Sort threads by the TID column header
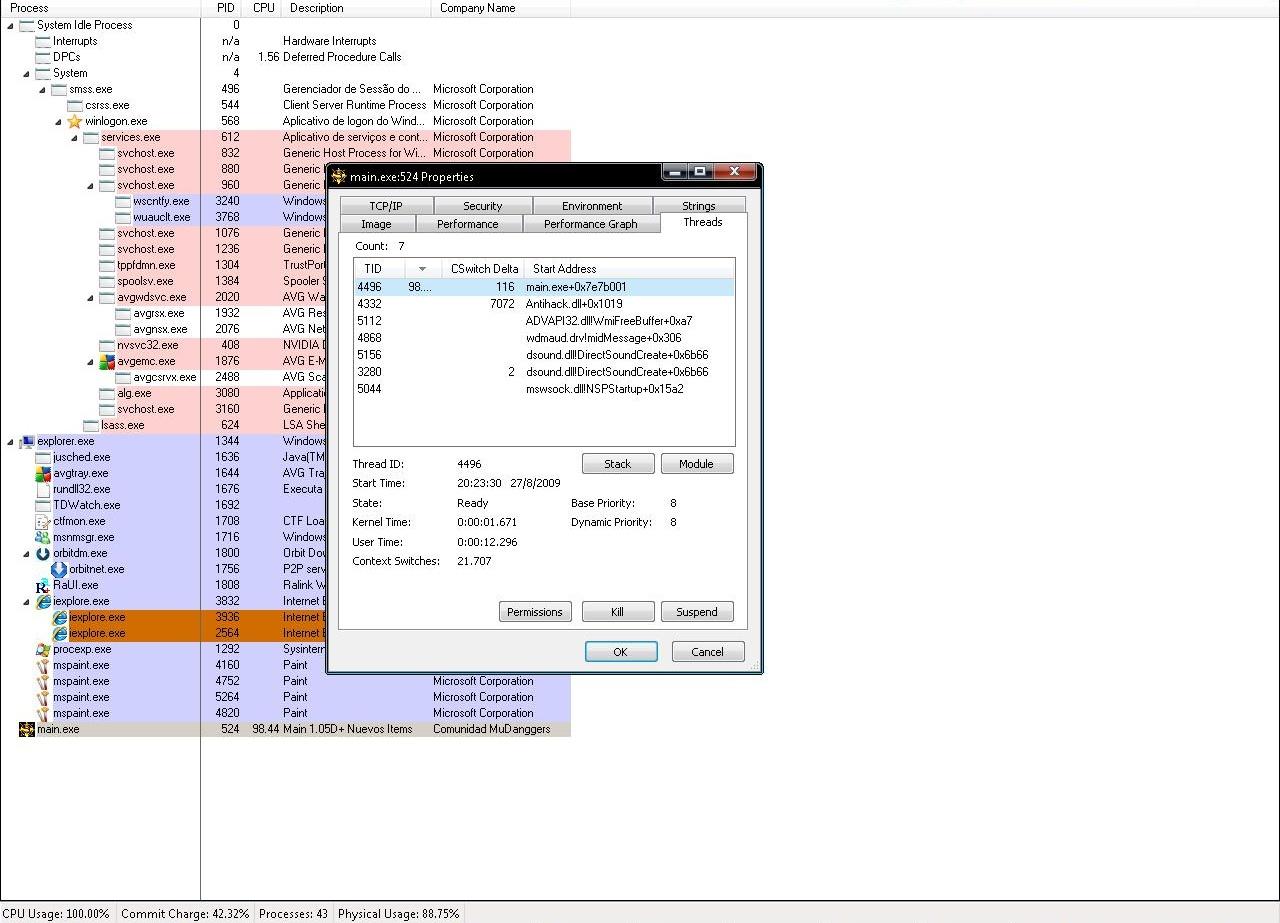This screenshot has width=1280, height=923. pos(379,268)
